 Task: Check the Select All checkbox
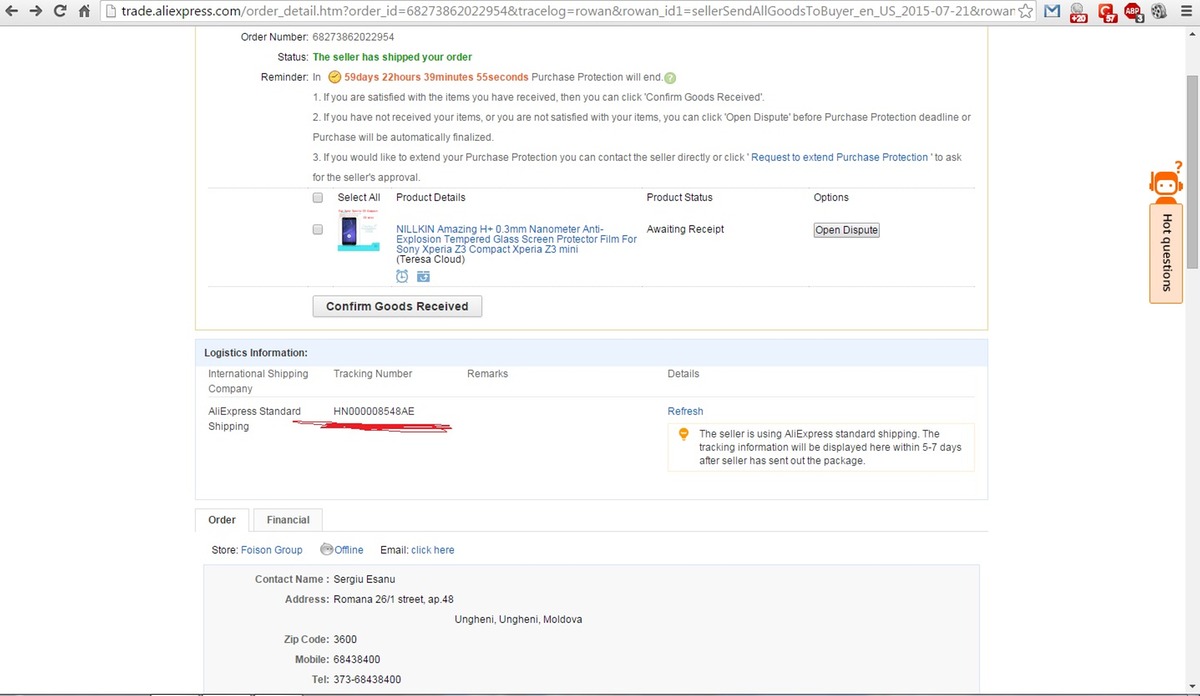click(x=318, y=197)
